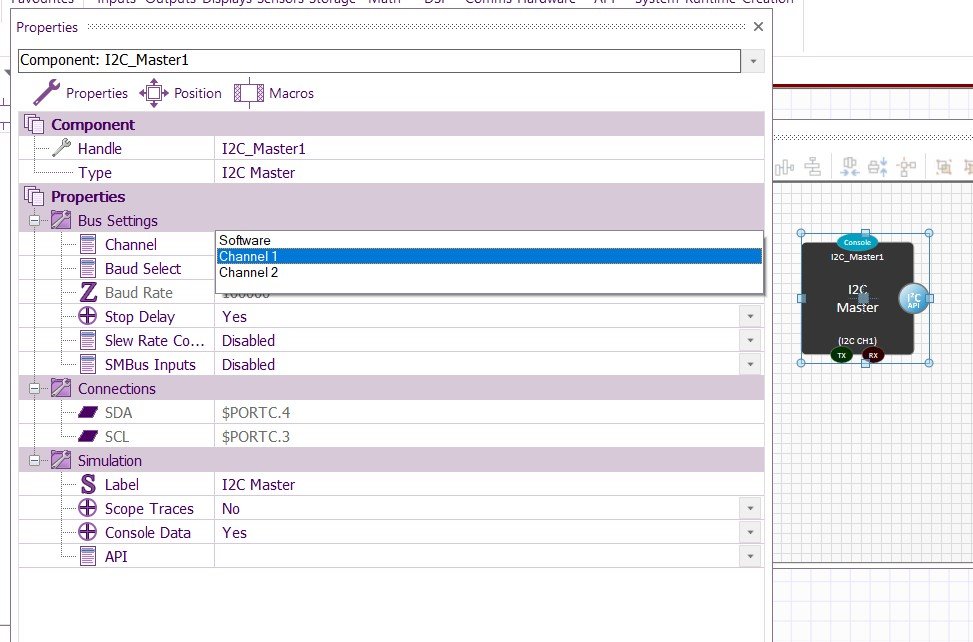Switch to the Macros tab

(x=274, y=93)
